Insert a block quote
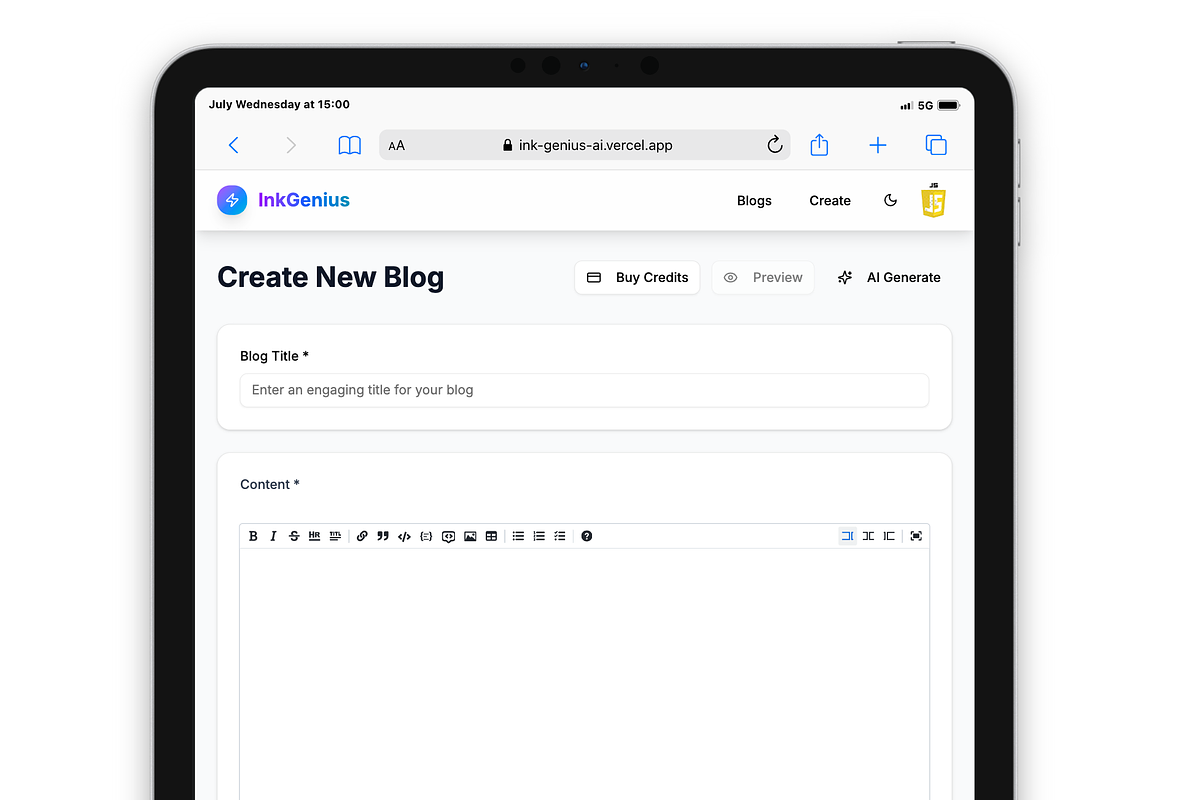Screen dimensions: 1200x800 coord(383,536)
